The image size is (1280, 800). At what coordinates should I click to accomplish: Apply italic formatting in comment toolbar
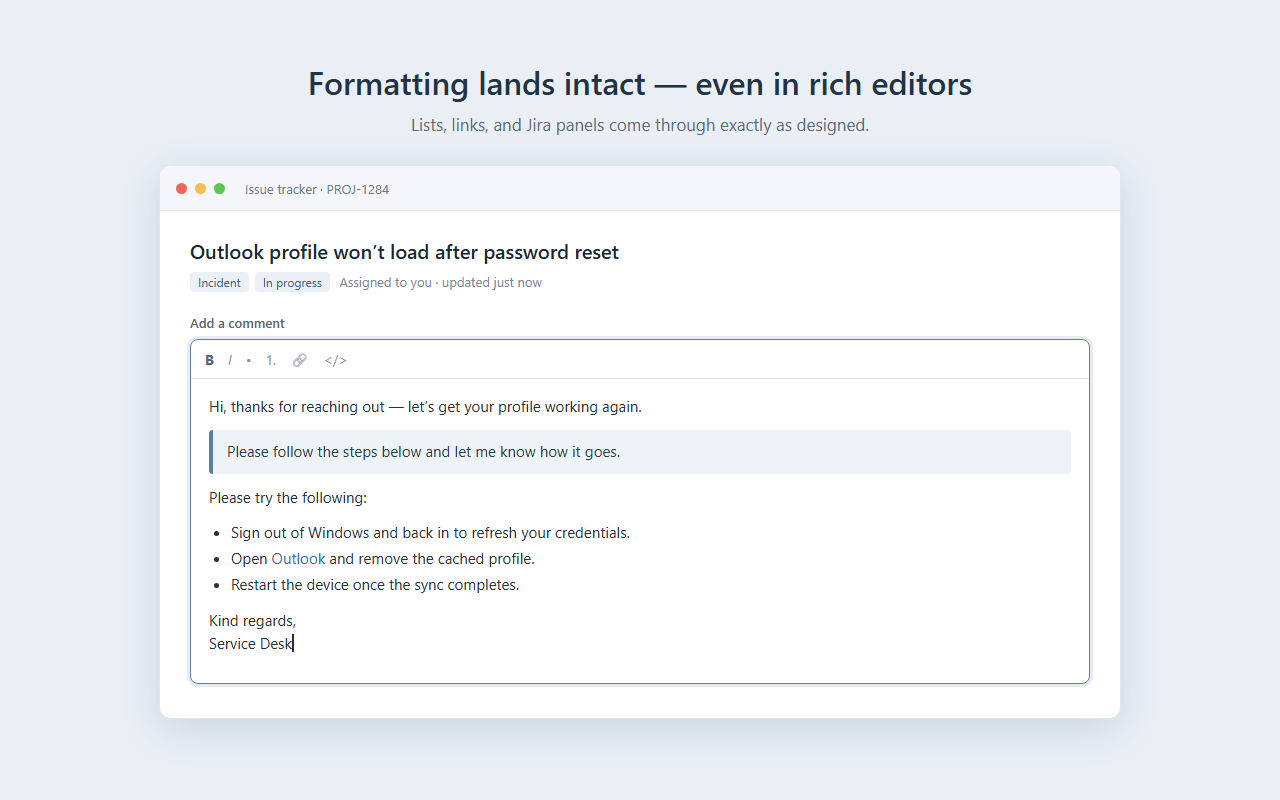coord(230,360)
